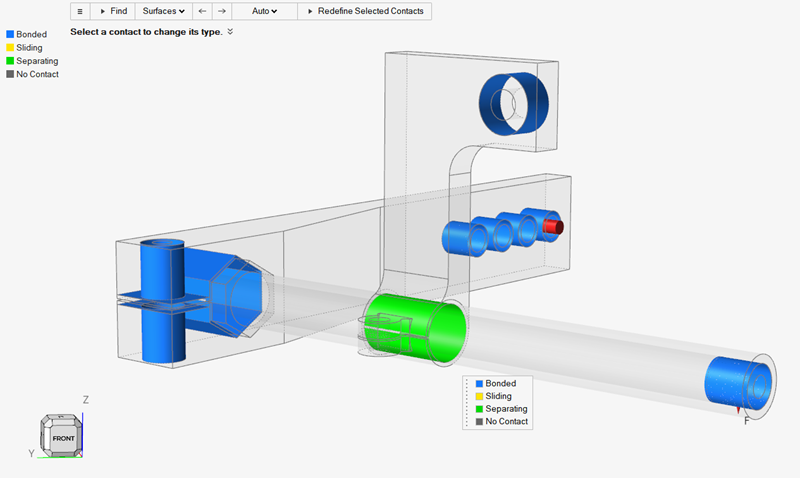Open the Auto dropdown
Viewport: 800px width, 478px height.
pyautogui.click(x=264, y=11)
